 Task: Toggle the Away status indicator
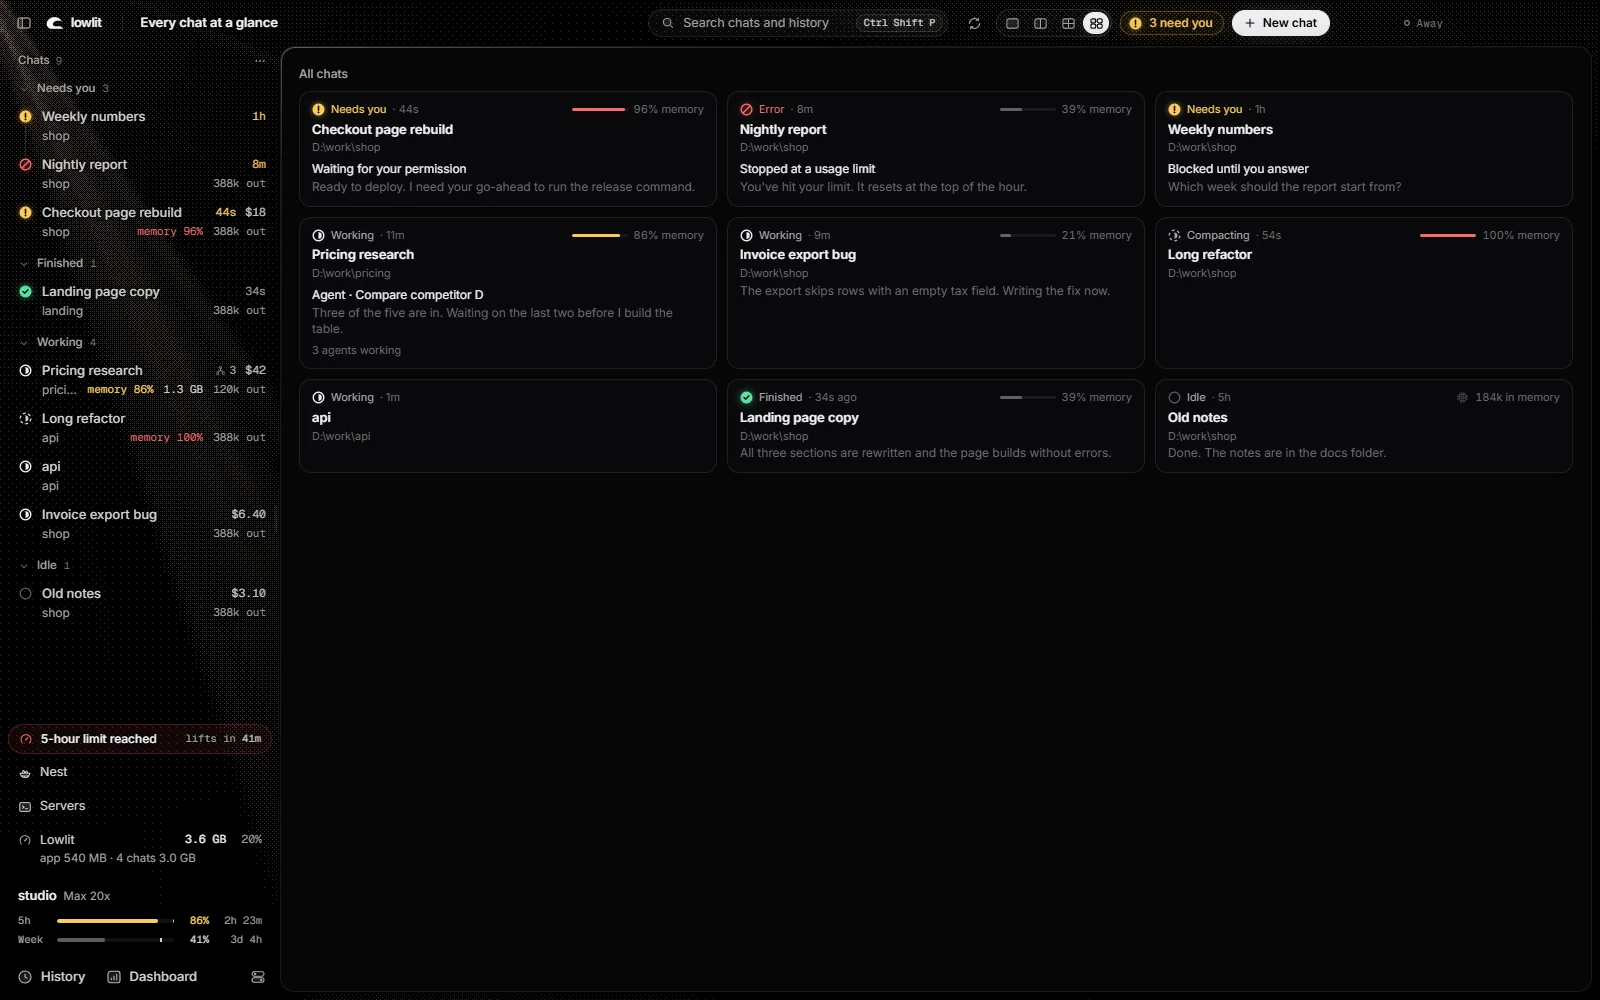coord(1423,23)
